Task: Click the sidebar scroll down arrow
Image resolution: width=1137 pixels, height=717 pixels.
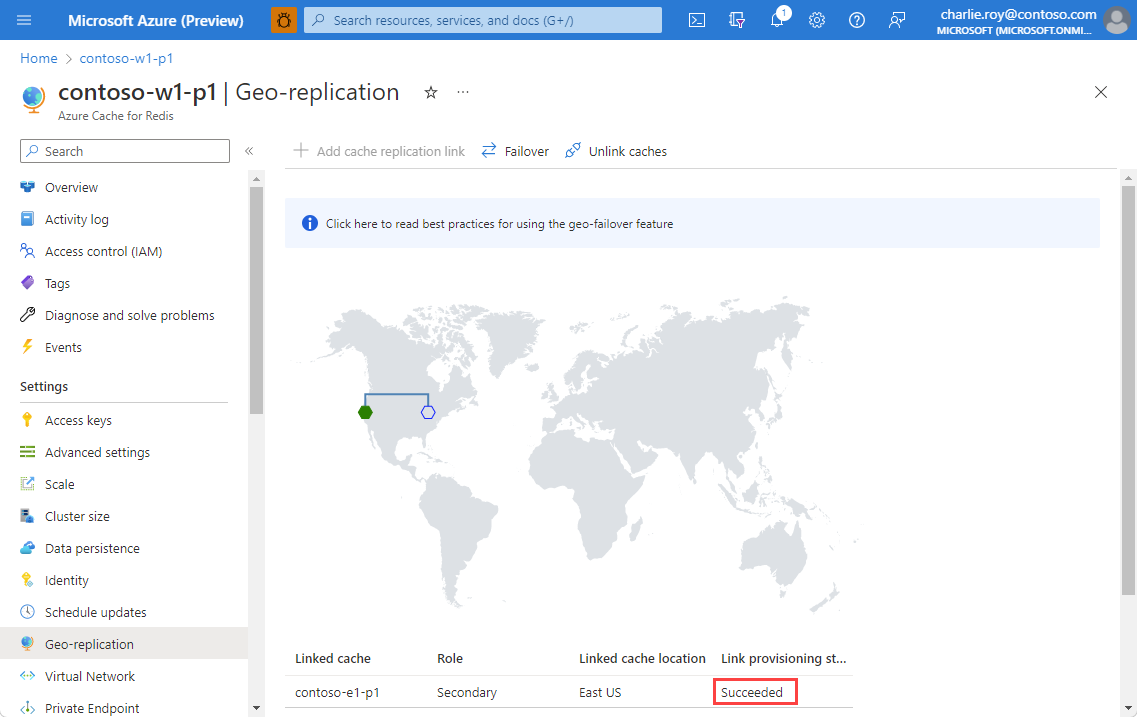Action: click(x=256, y=708)
